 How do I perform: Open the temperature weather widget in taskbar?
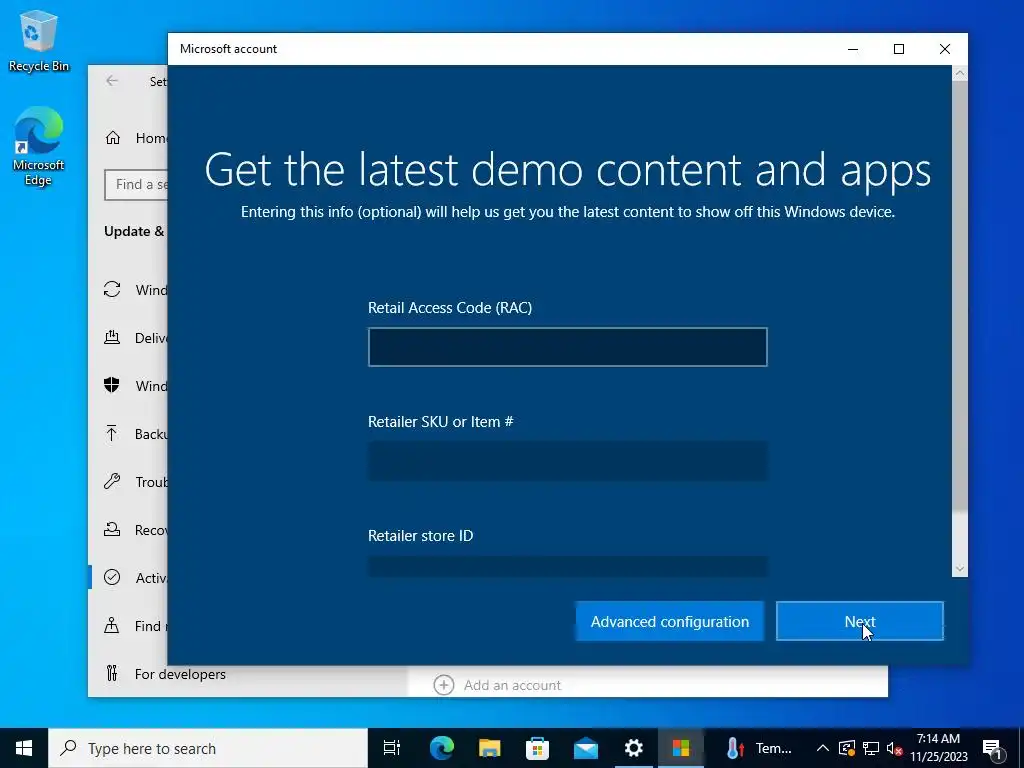pos(760,748)
